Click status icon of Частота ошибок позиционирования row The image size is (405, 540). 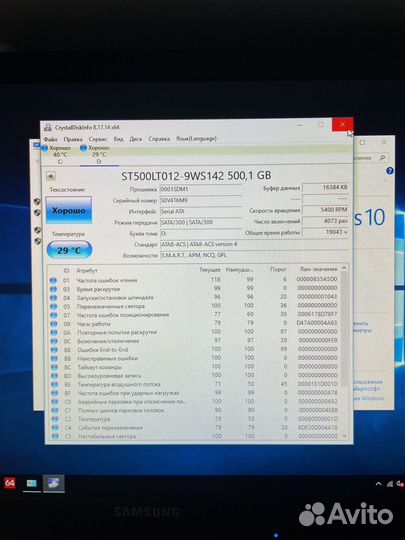54,315
